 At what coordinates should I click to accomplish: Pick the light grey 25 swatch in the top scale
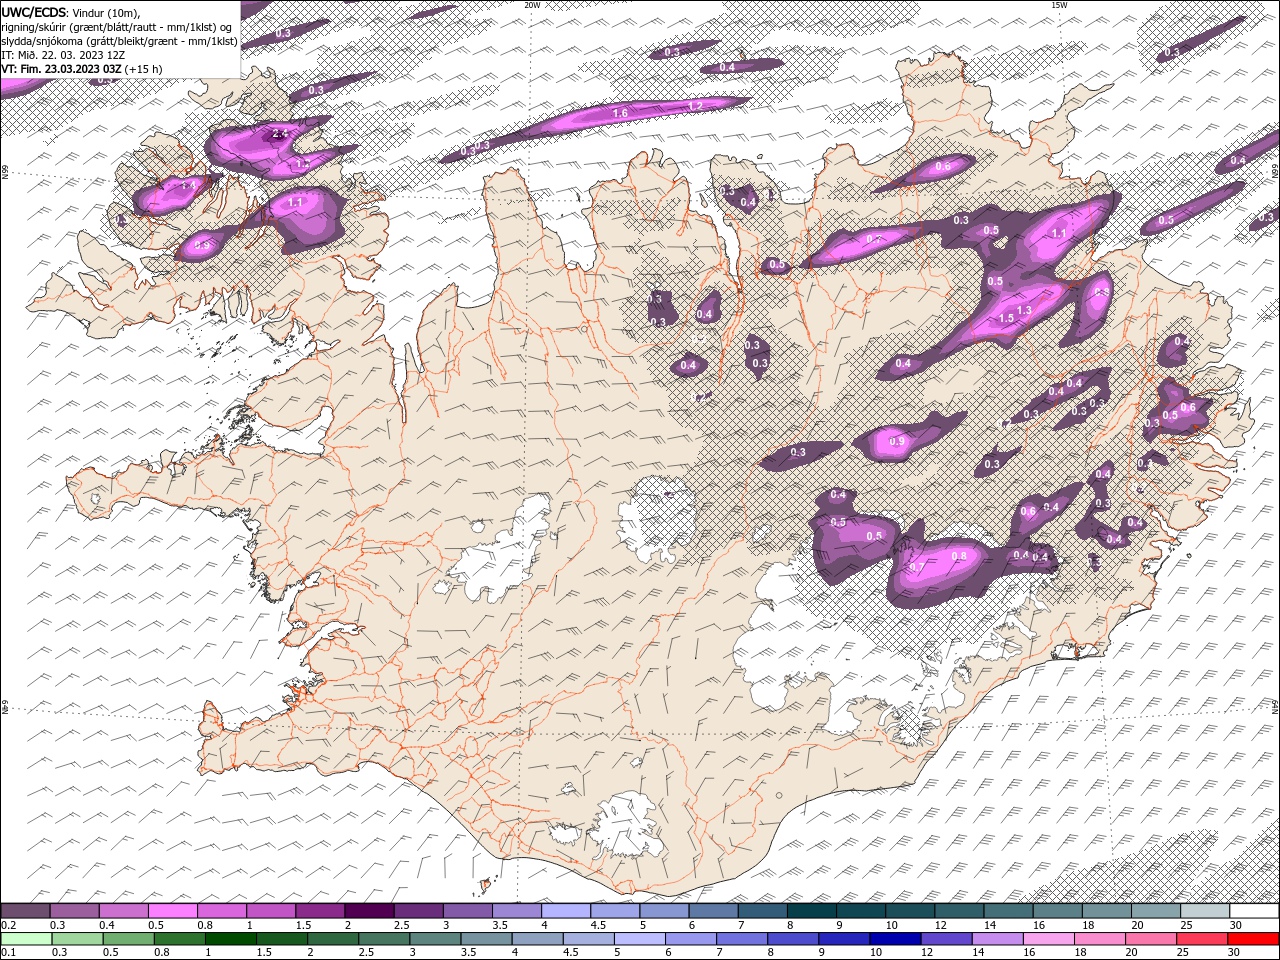pyautogui.click(x=1205, y=911)
